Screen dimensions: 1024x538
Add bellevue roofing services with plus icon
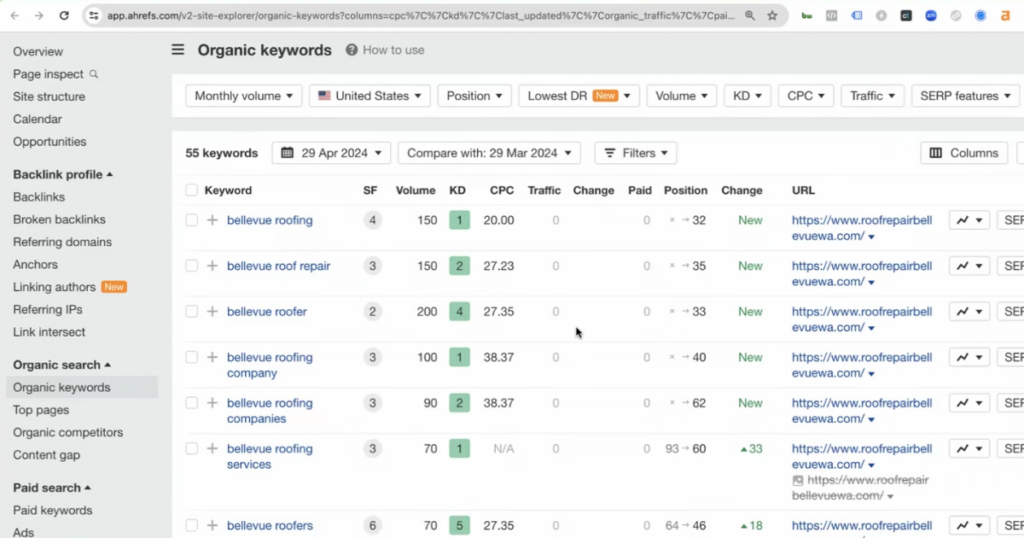click(x=212, y=449)
